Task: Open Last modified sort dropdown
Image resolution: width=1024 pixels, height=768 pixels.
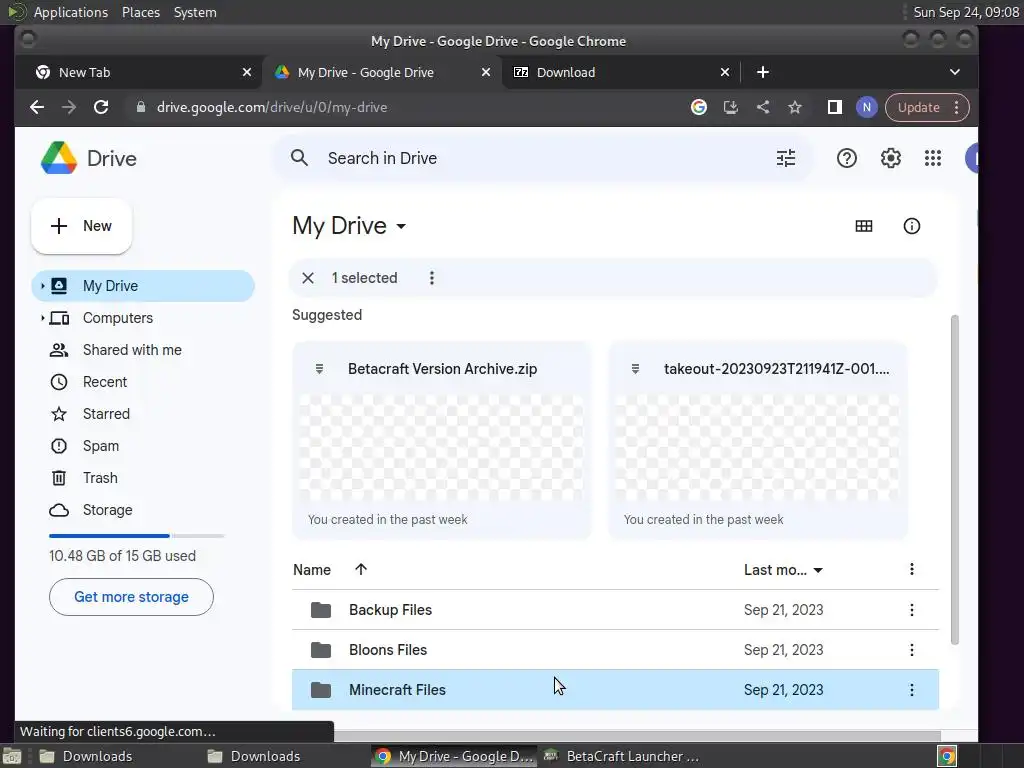Action: (782, 569)
